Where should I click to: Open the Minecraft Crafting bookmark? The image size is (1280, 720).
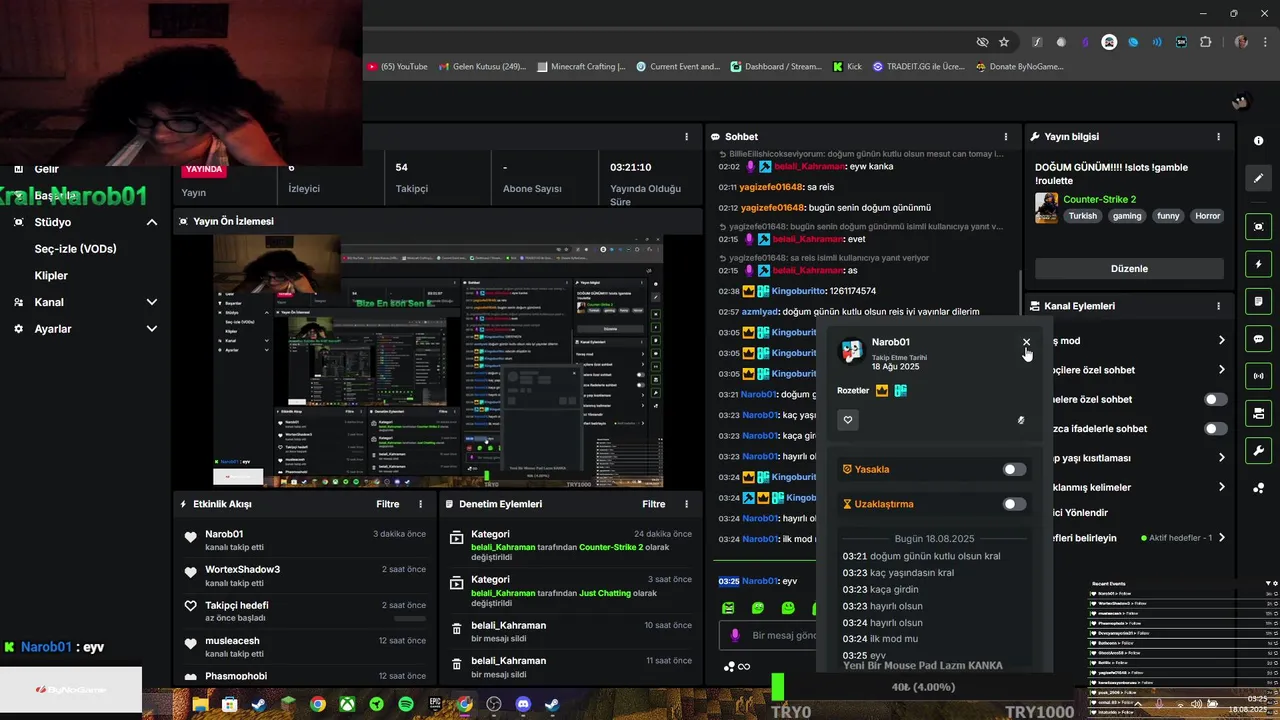[581, 67]
